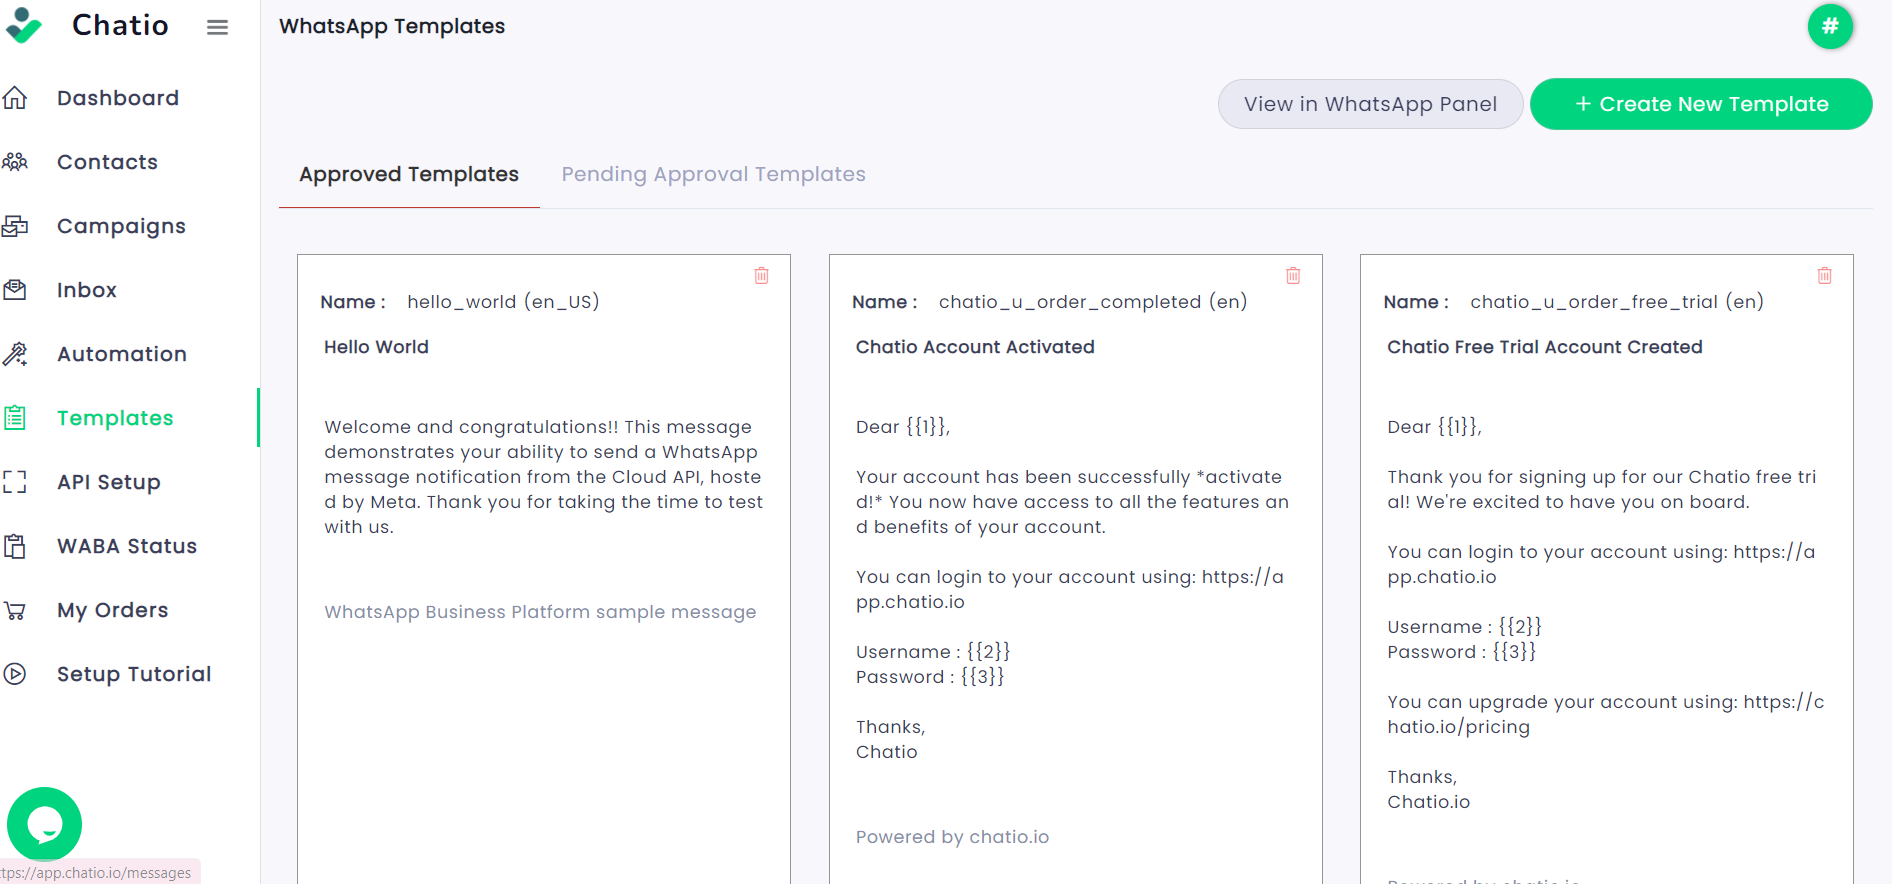Click Create New Template button
This screenshot has height=884, width=1892.
coord(1701,104)
